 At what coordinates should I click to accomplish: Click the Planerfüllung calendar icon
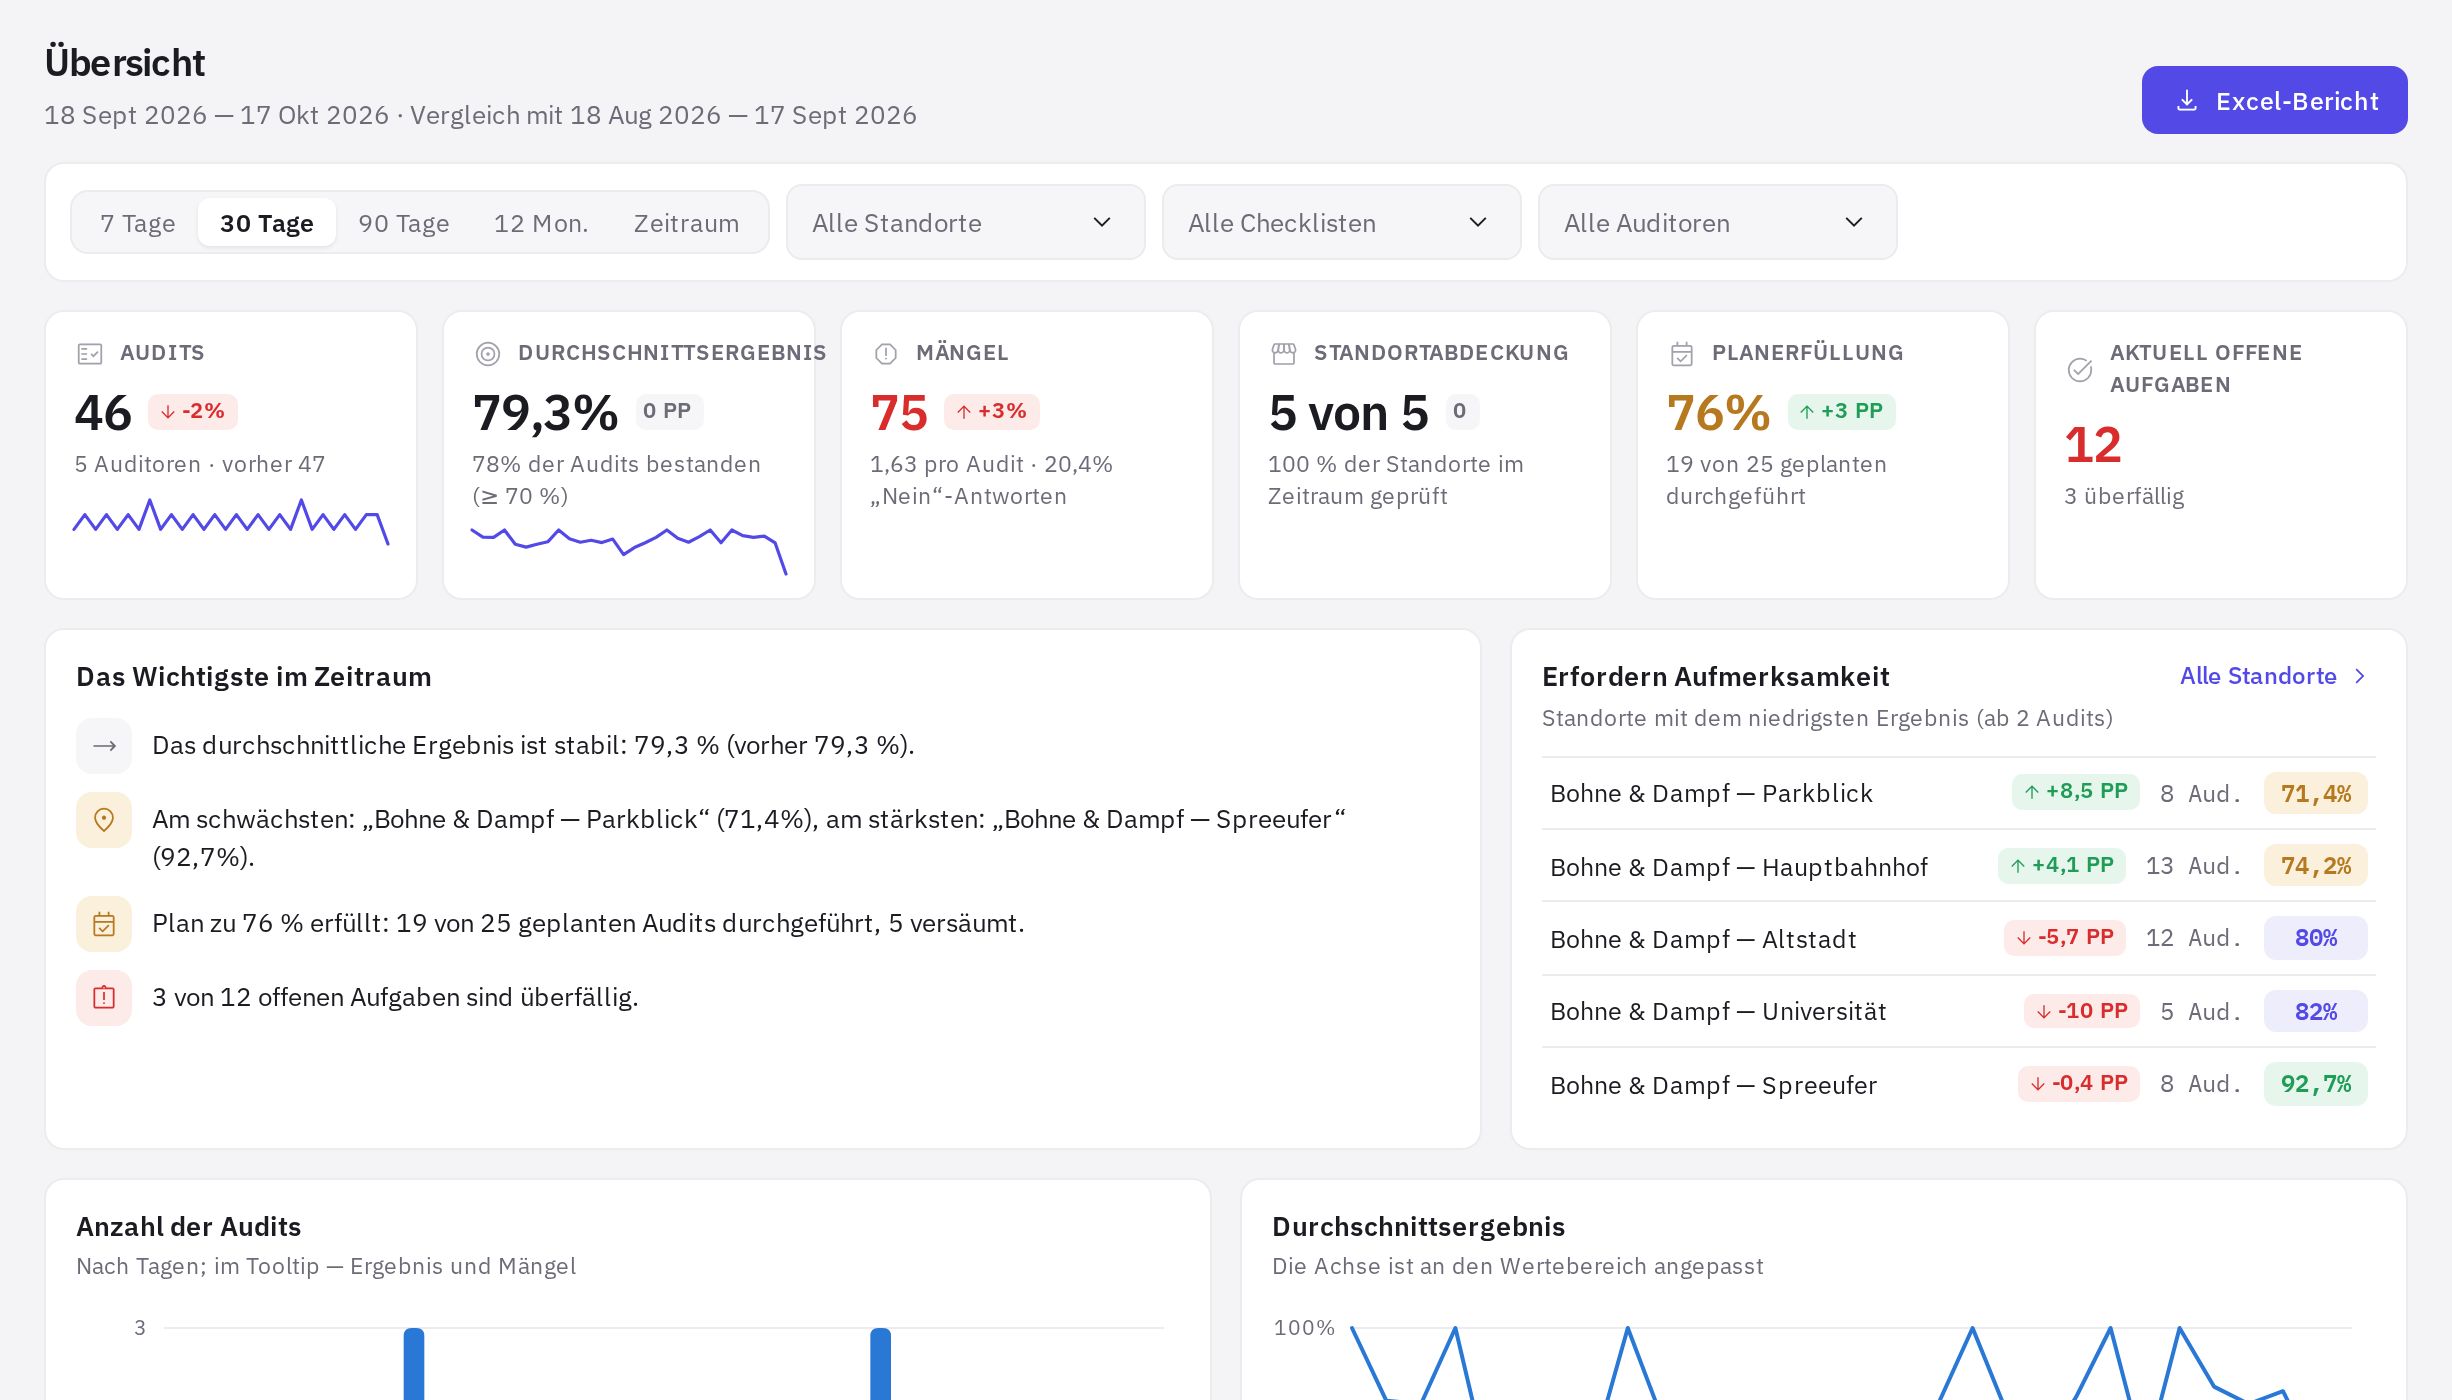click(x=1682, y=354)
